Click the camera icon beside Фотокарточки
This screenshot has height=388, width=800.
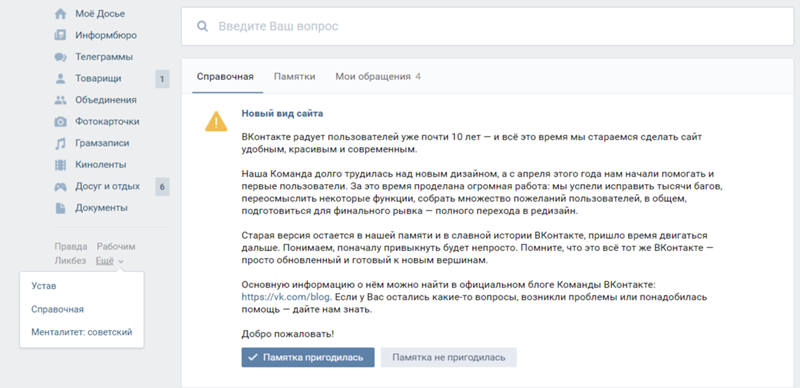coord(60,122)
